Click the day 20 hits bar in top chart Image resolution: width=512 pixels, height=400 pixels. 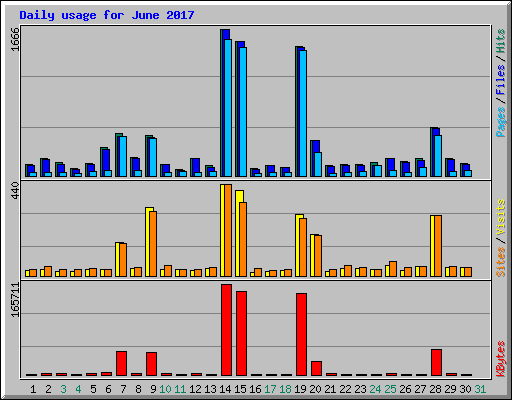311,158
